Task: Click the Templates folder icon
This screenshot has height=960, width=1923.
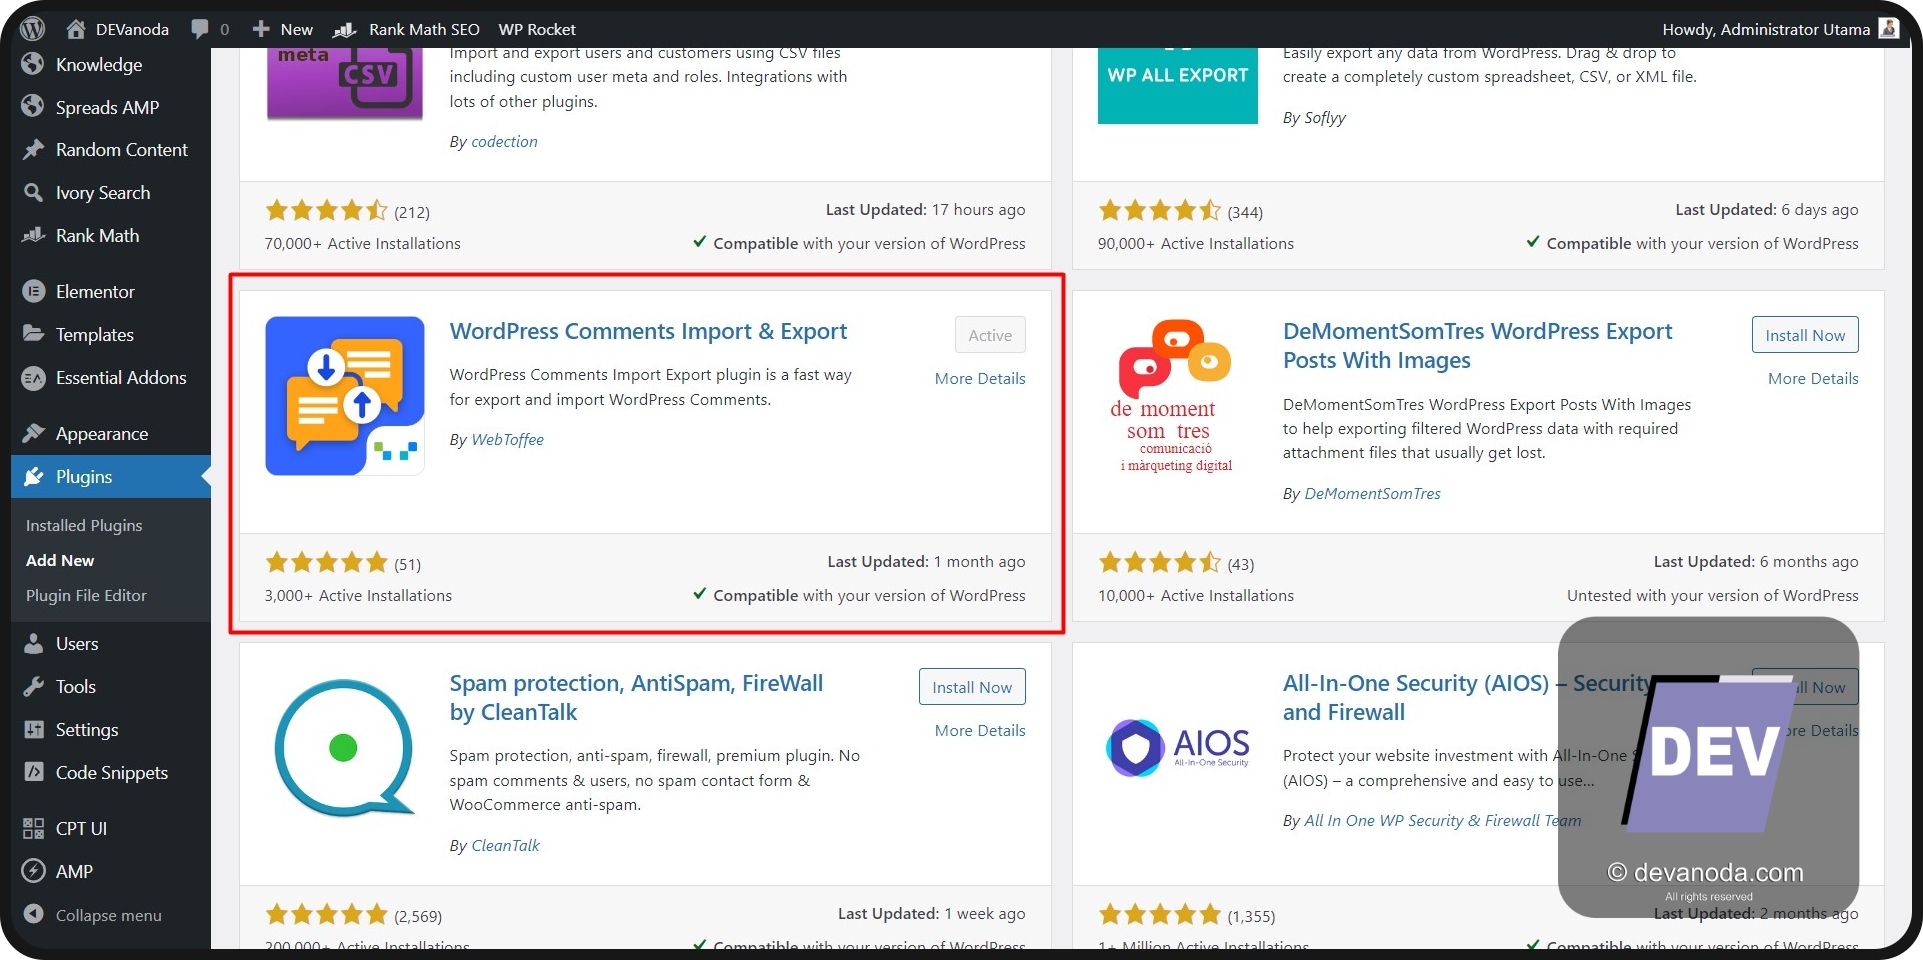Action: pyautogui.click(x=33, y=334)
